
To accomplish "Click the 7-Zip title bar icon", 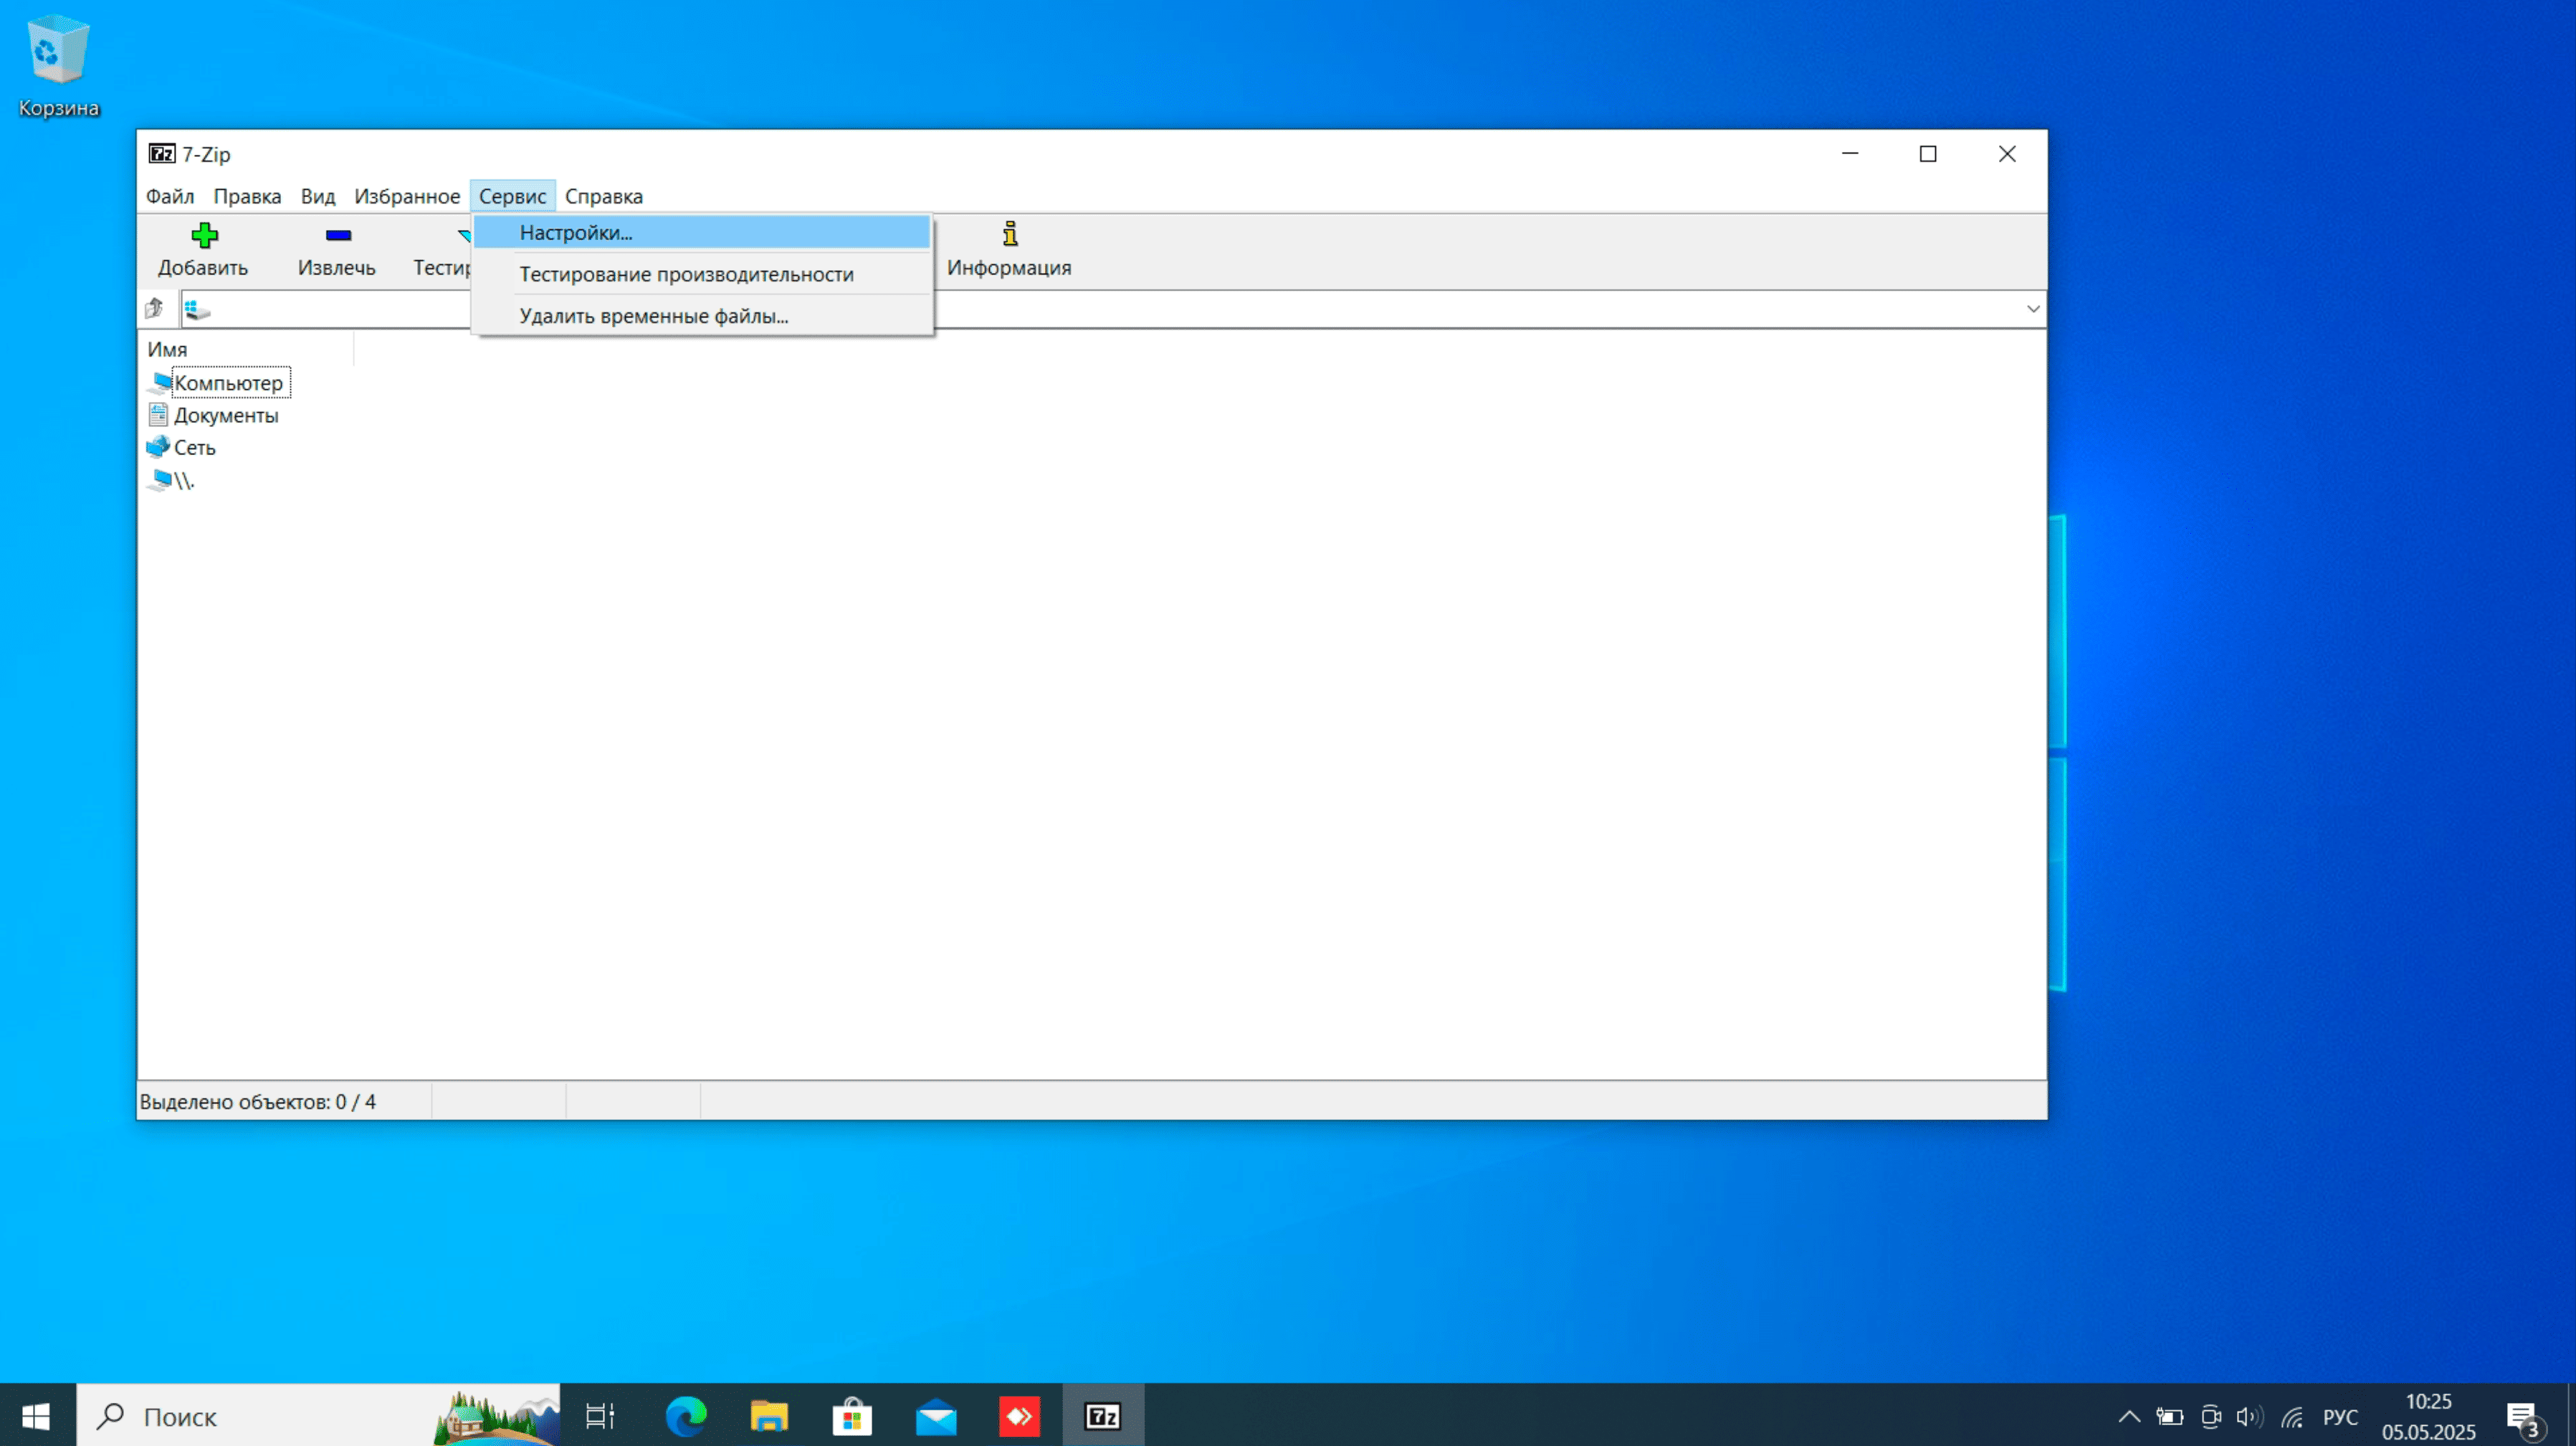I will 162,154.
